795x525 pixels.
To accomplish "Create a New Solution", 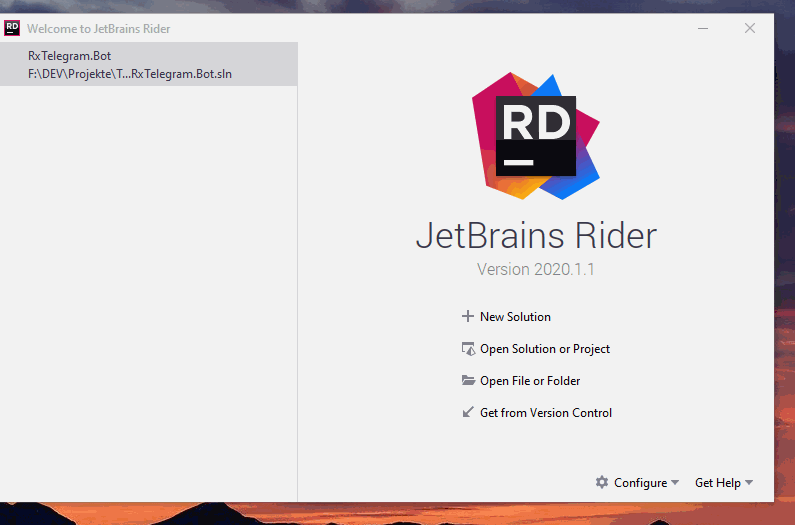I will click(x=515, y=317).
